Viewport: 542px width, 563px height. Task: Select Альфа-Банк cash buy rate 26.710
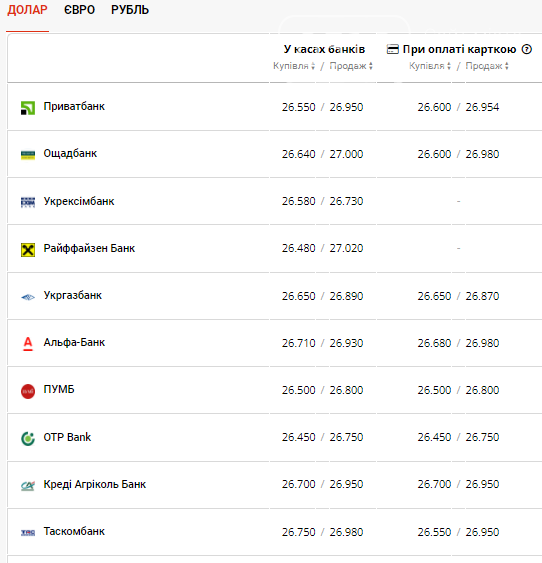(x=298, y=343)
